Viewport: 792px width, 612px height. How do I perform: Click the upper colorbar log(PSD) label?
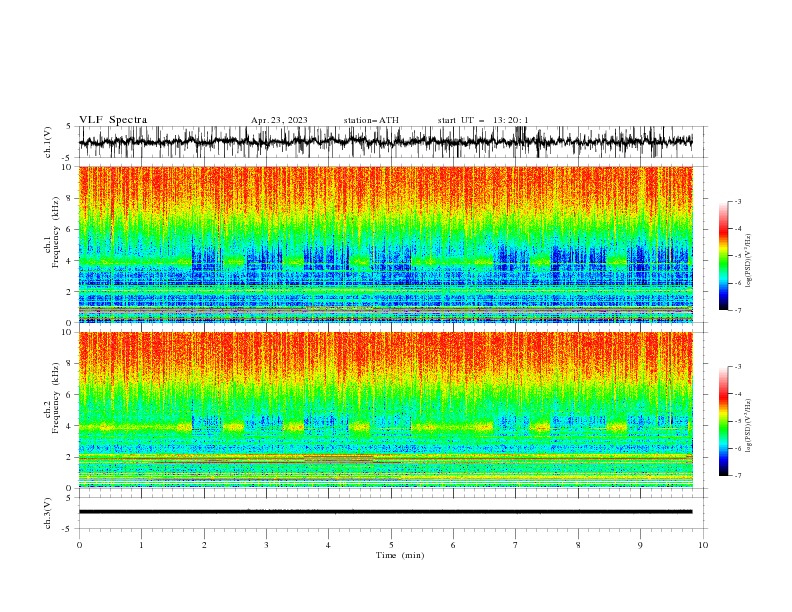pyautogui.click(x=749, y=261)
